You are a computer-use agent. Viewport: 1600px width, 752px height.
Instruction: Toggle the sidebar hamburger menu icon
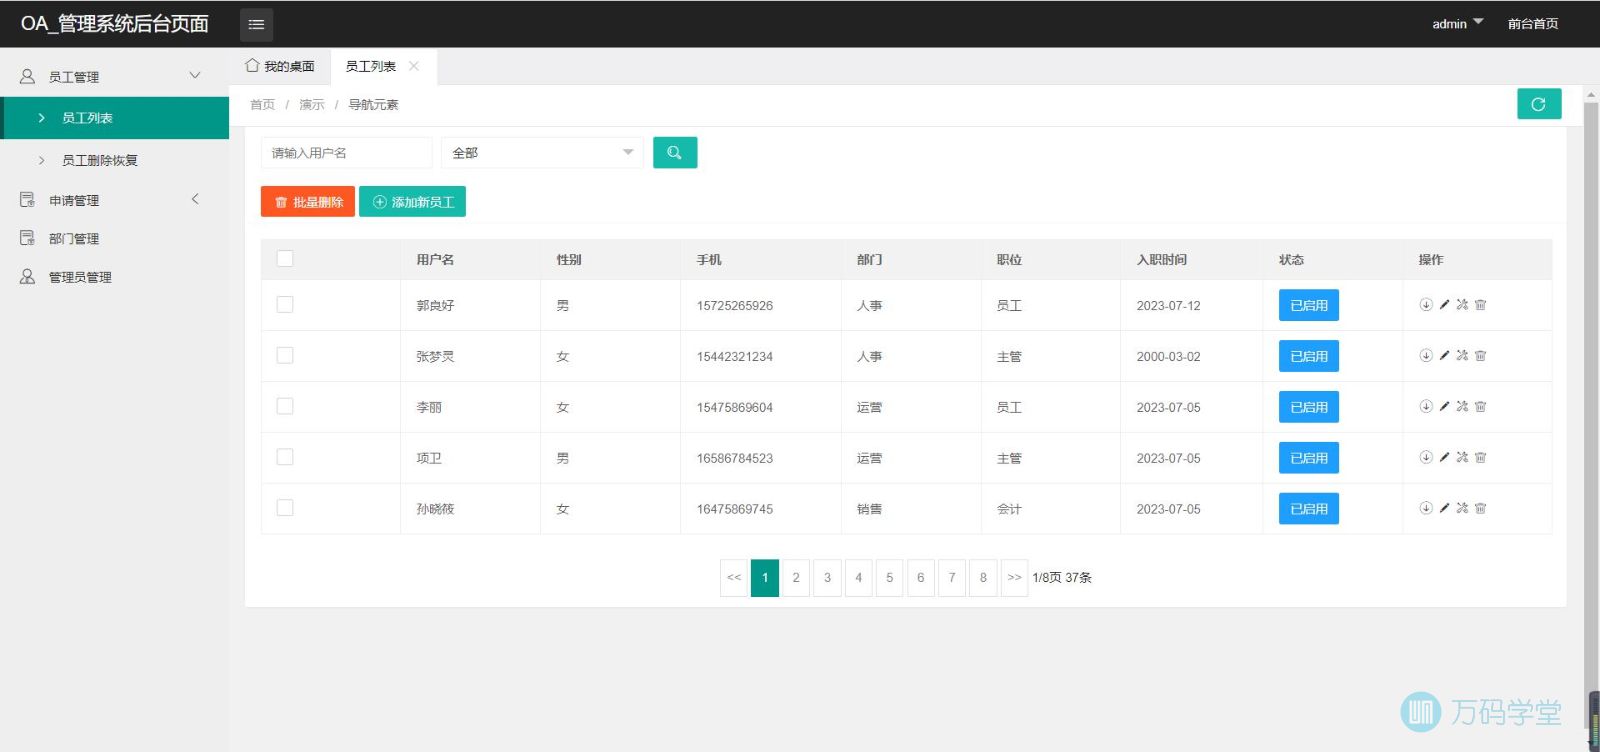pyautogui.click(x=256, y=24)
